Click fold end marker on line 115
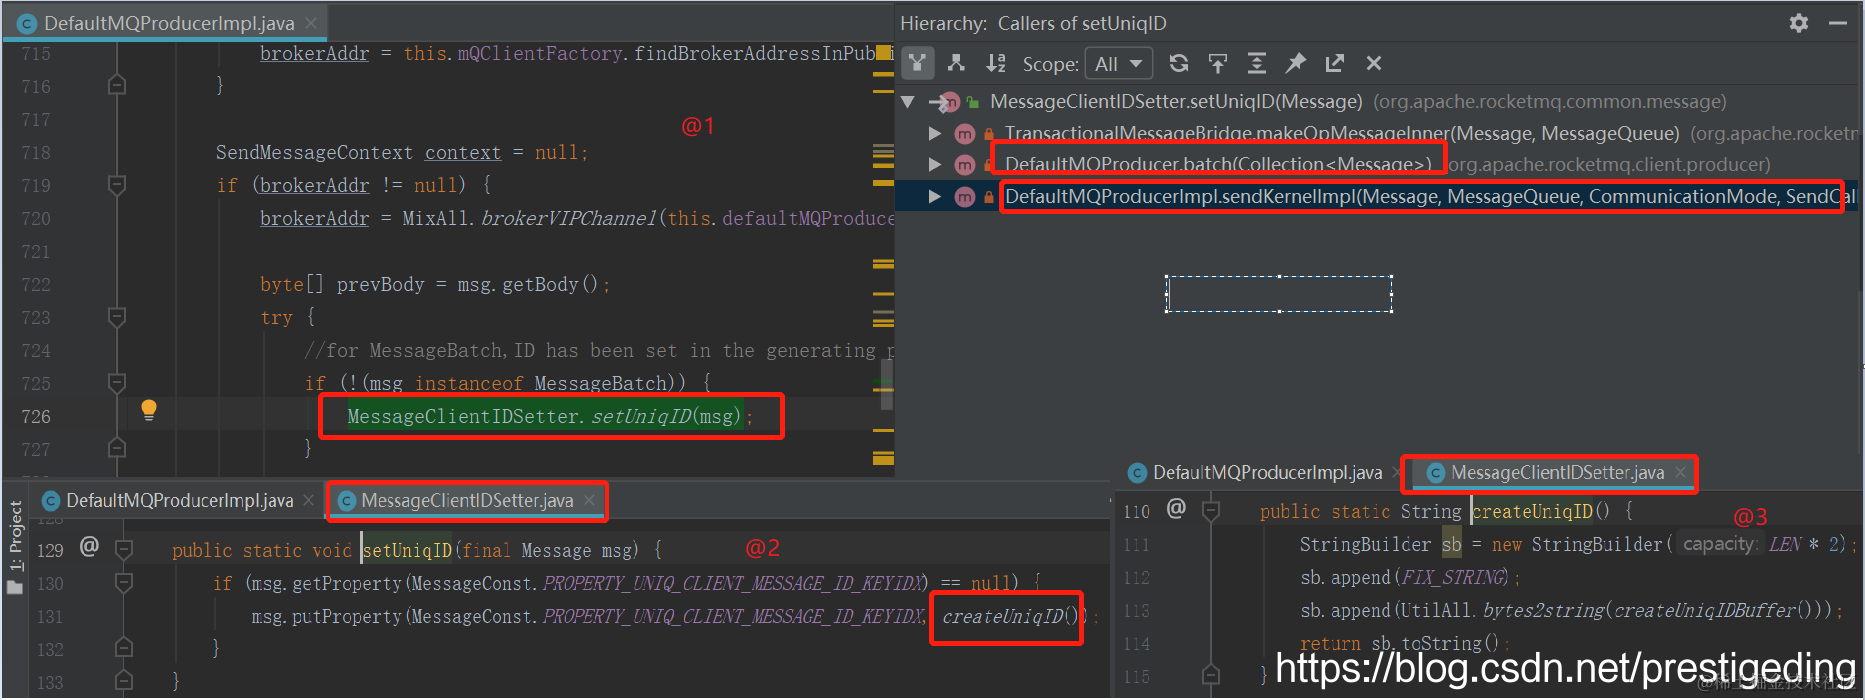 1211,676
